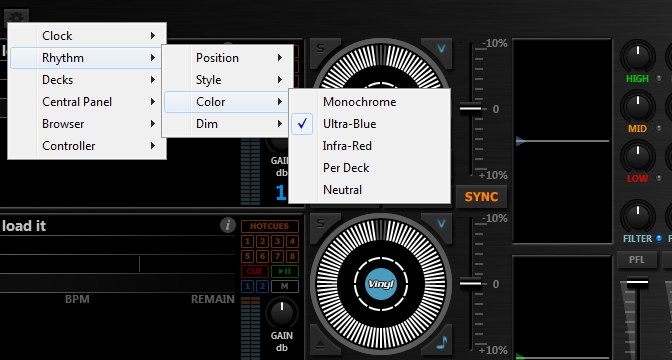Click the red CUE button on lower deck
The image size is (672, 360).
click(x=255, y=271)
